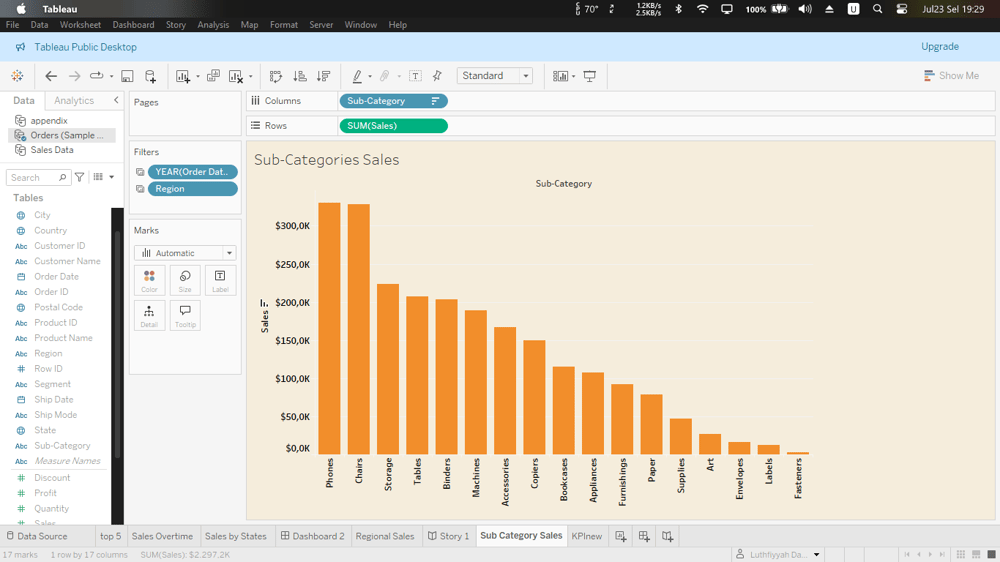Switch to the Analytics tab
Image resolution: width=1000 pixels, height=562 pixels.
coord(74,100)
